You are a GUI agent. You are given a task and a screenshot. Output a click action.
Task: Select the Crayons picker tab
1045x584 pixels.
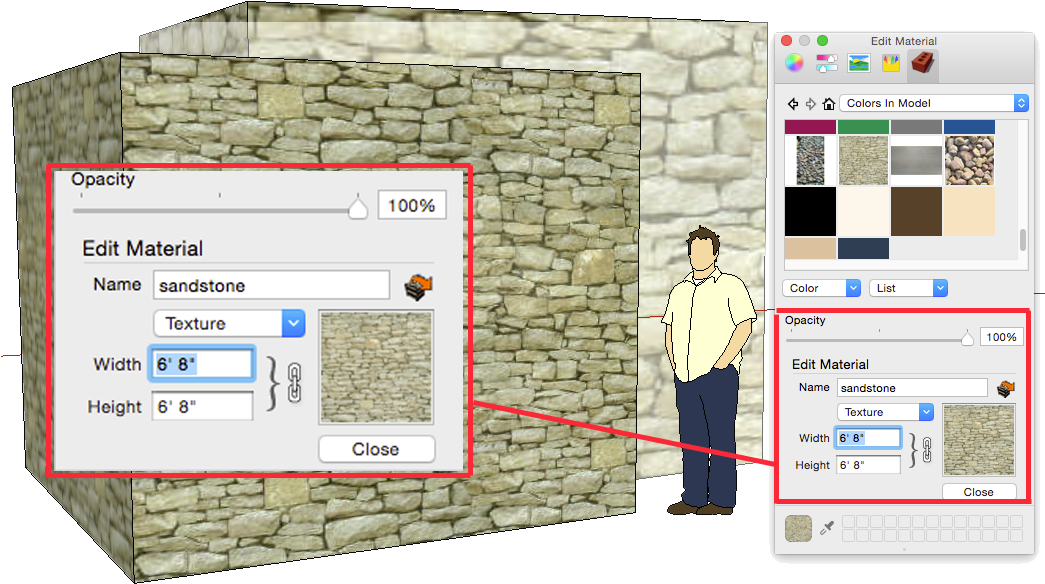click(890, 64)
